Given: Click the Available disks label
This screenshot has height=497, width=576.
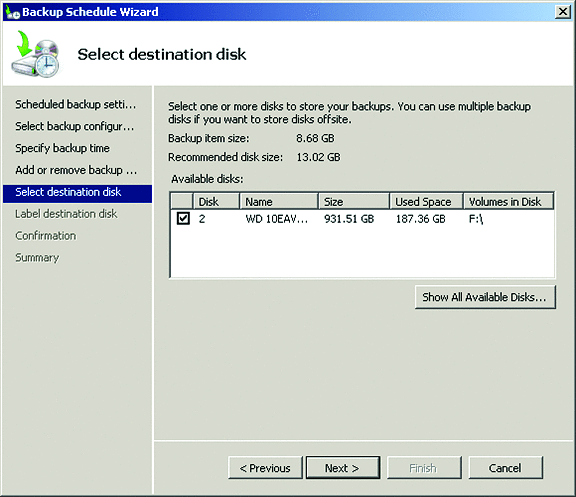Looking at the screenshot, I should (207, 179).
